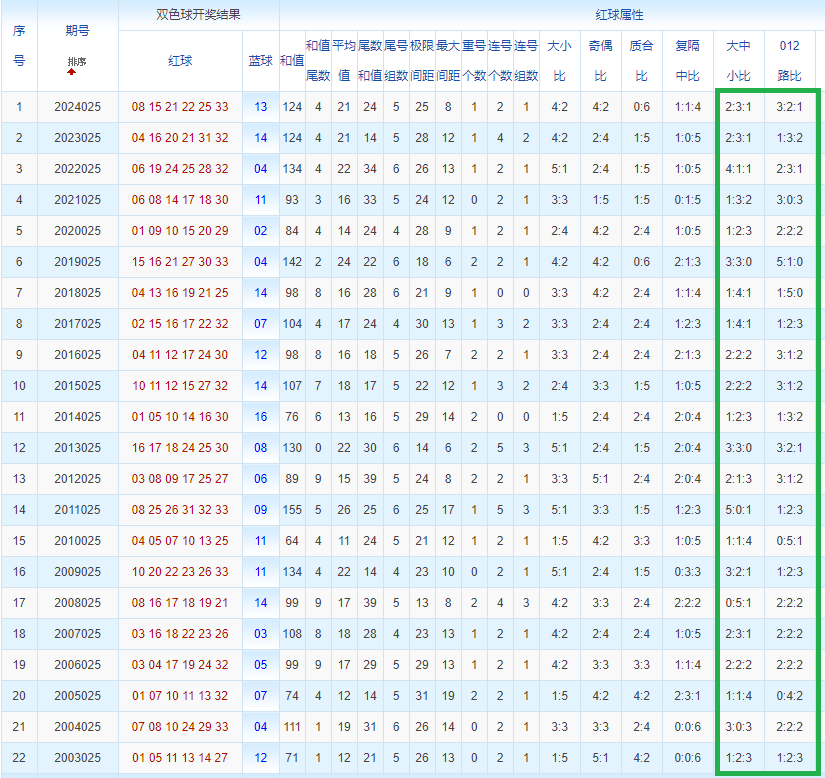Select the 红球 column header
The width and height of the screenshot is (825, 778).
click(180, 61)
